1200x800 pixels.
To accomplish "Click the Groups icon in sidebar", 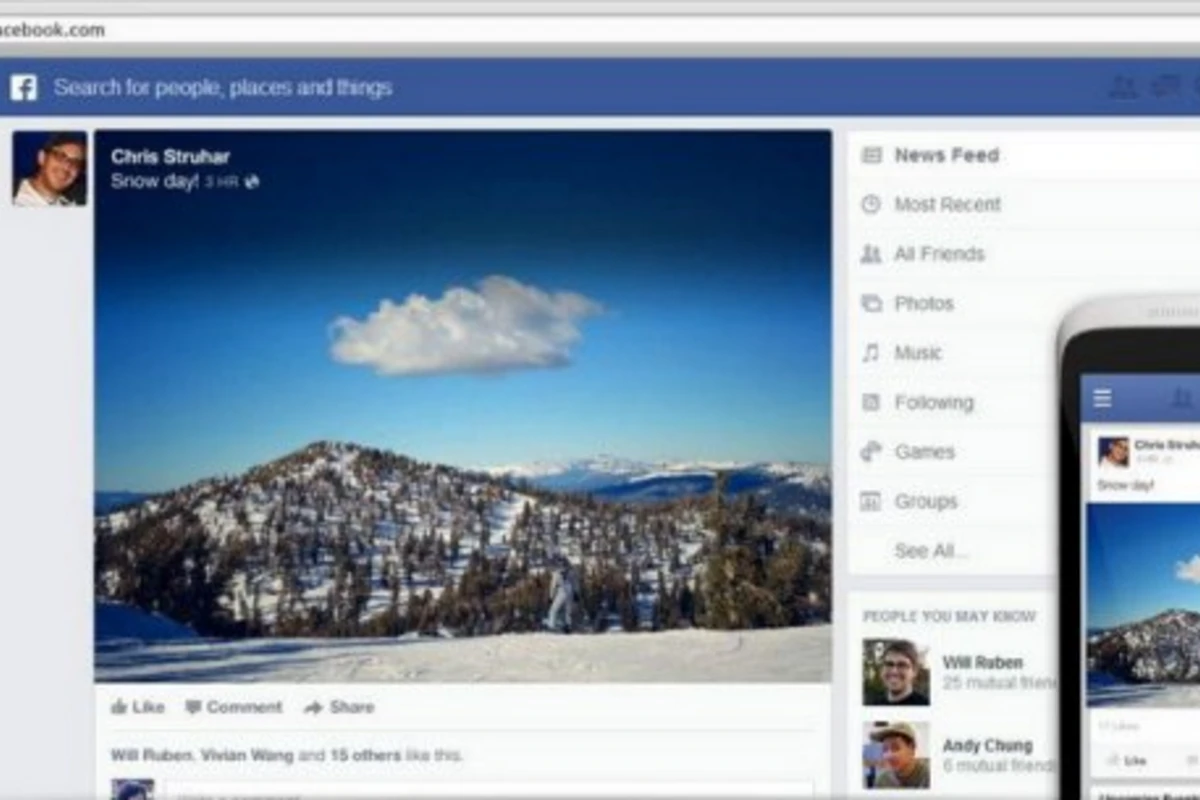I will click(872, 502).
